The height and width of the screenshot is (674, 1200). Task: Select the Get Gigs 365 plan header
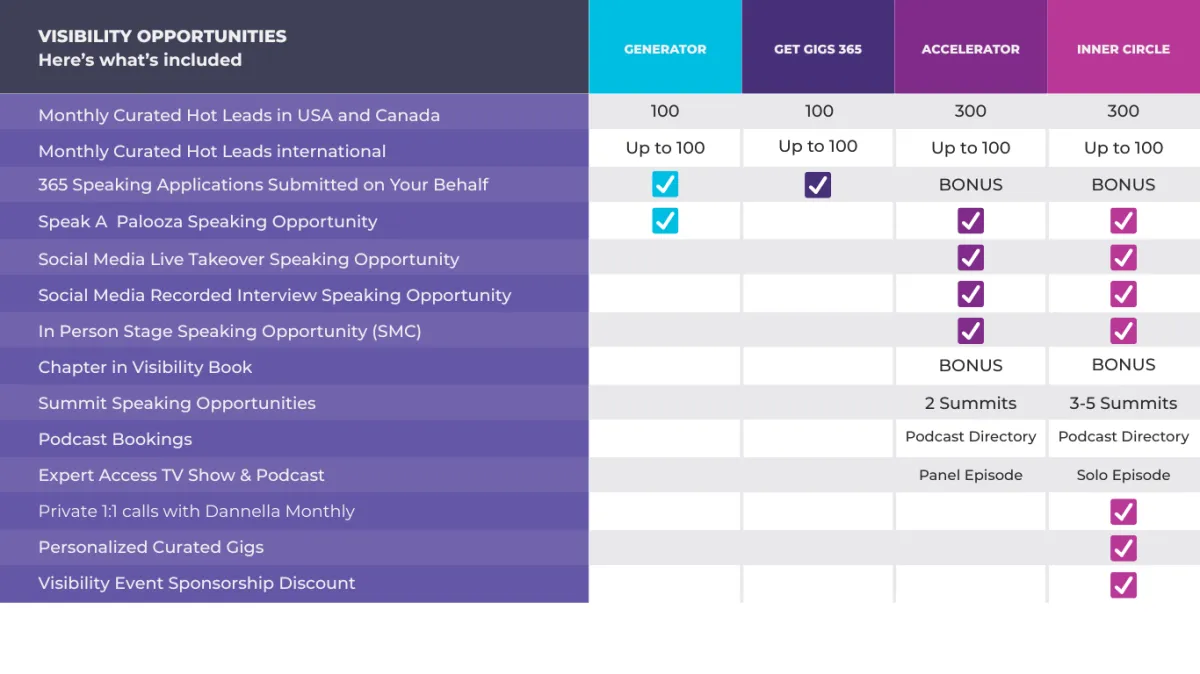point(818,47)
